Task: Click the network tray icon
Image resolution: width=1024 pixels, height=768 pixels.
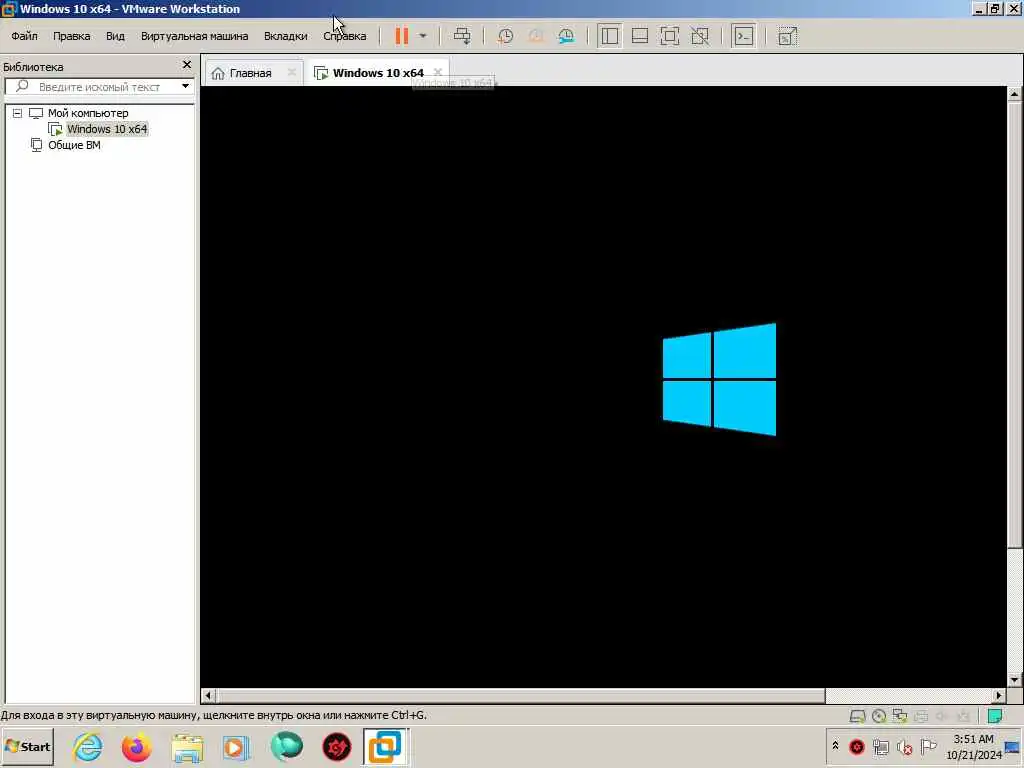Action: (x=880, y=747)
